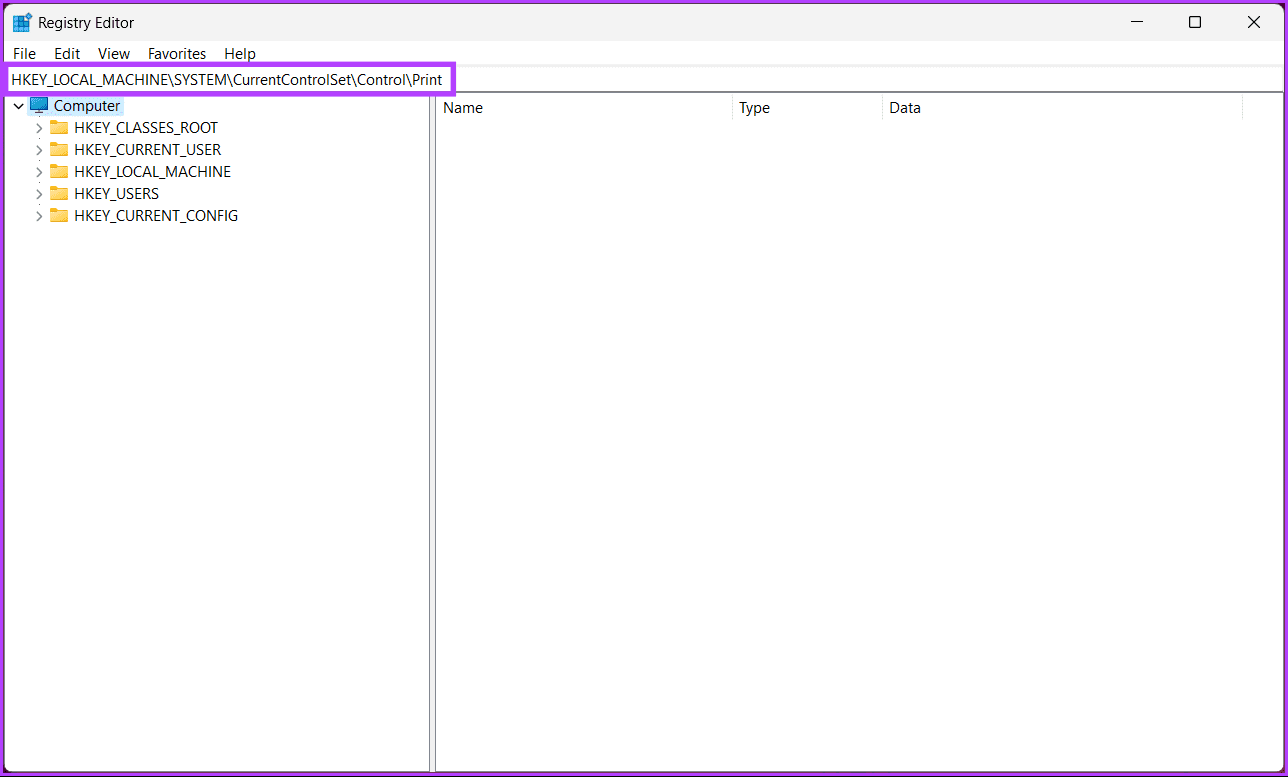The width and height of the screenshot is (1288, 777).
Task: Sort values by Type column header
Action: tap(808, 108)
